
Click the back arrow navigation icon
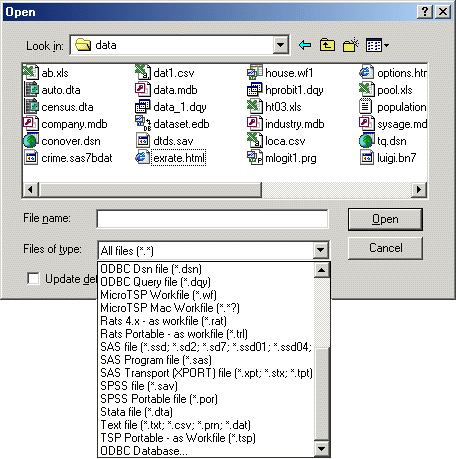305,45
